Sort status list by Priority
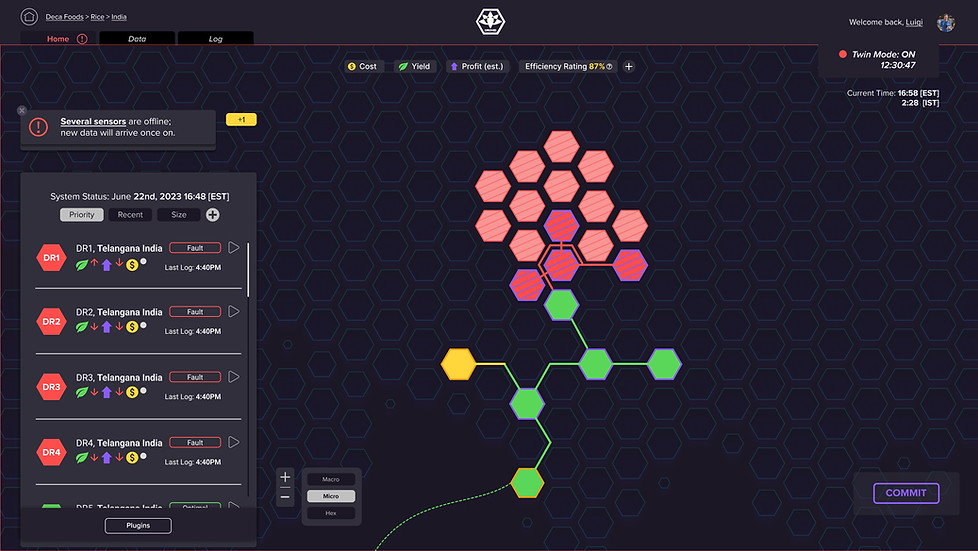 click(x=82, y=215)
